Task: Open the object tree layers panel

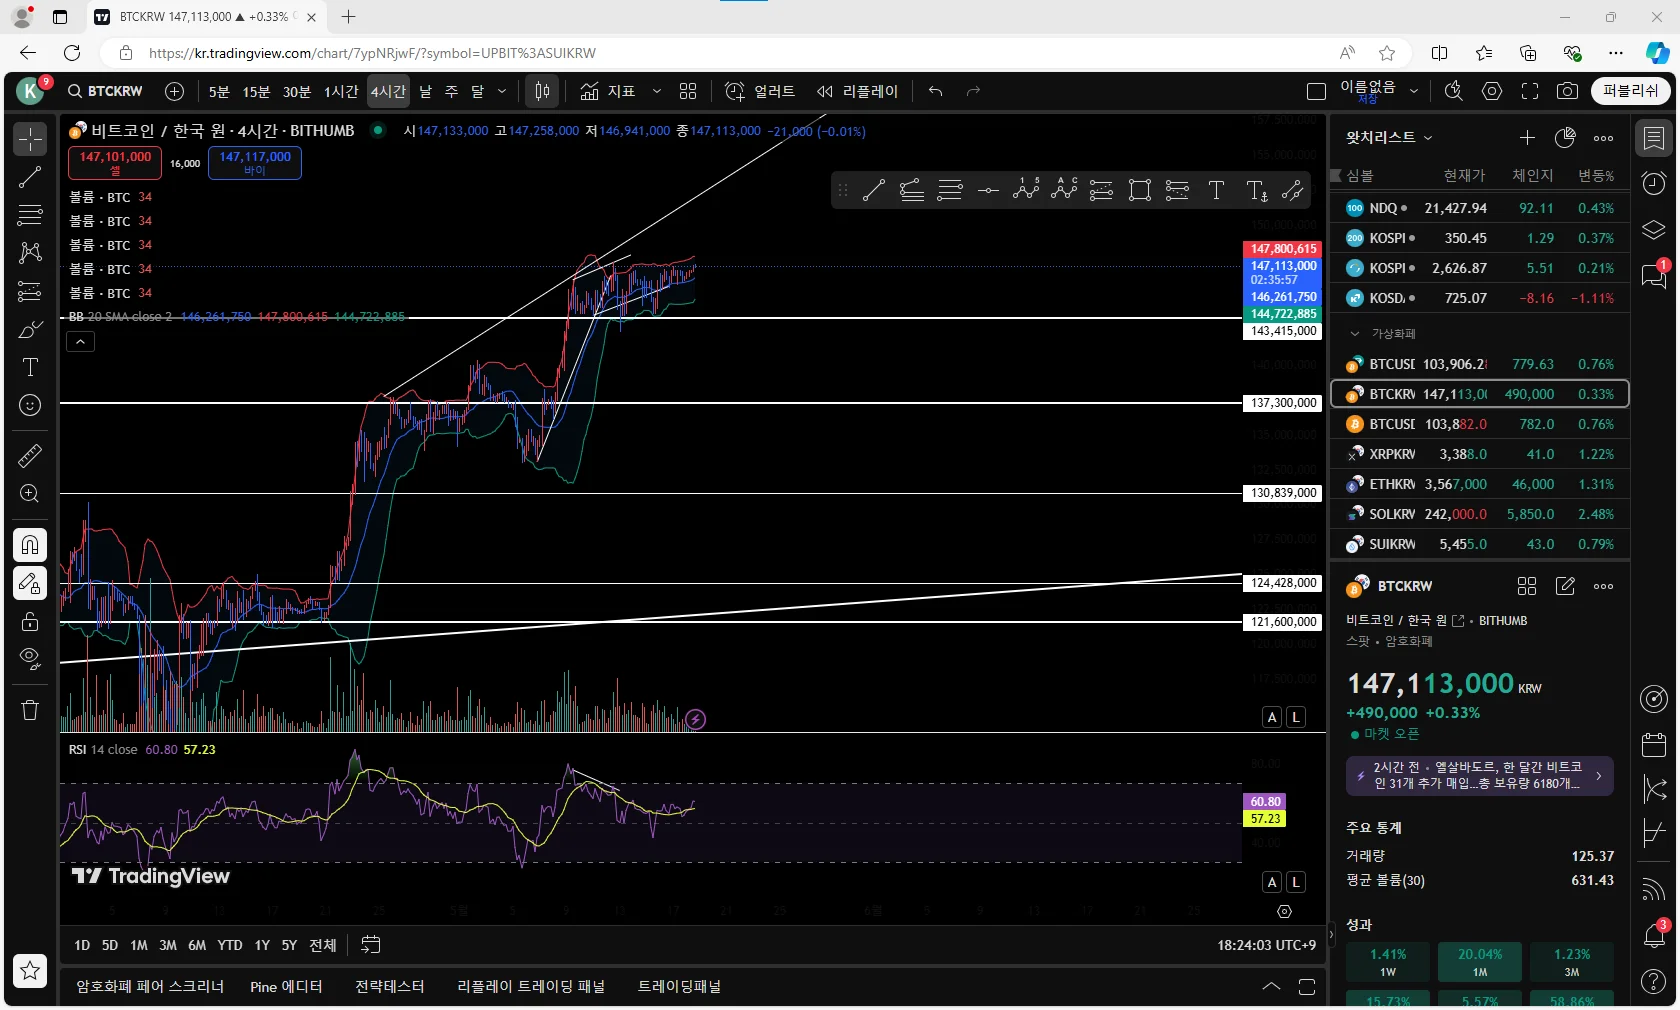Action: [x=1654, y=229]
